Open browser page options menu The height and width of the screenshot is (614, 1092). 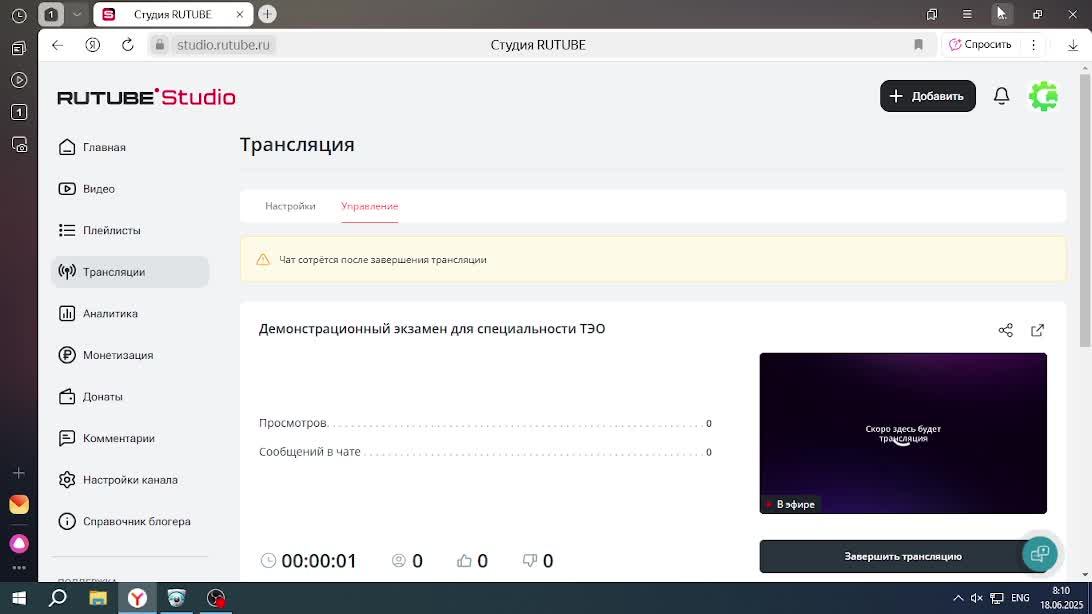1034,45
